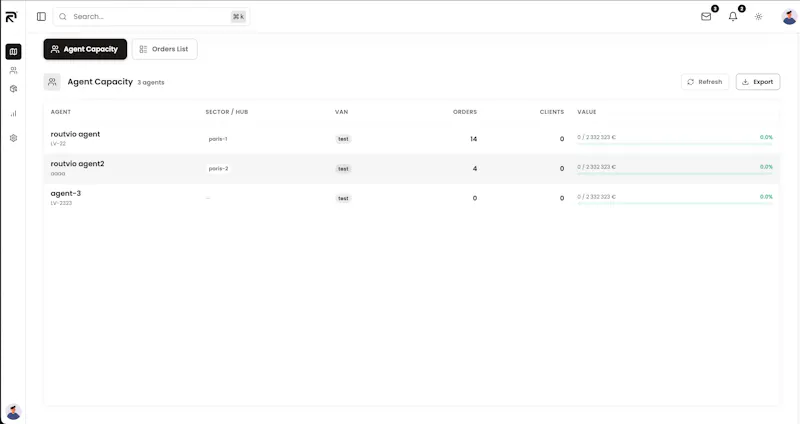
Task: Click the test van badge for routvio agent2
Action: (343, 169)
